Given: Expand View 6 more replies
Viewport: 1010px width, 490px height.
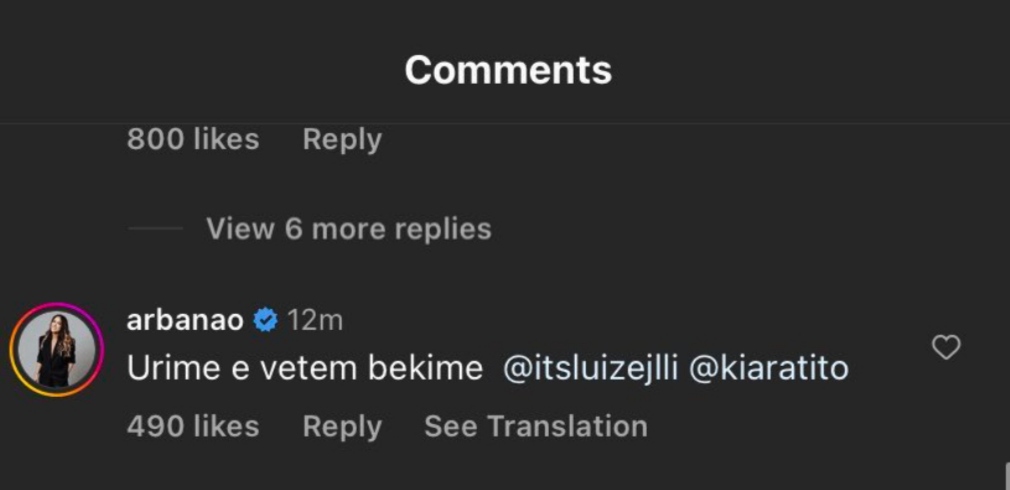Looking at the screenshot, I should [x=348, y=229].
